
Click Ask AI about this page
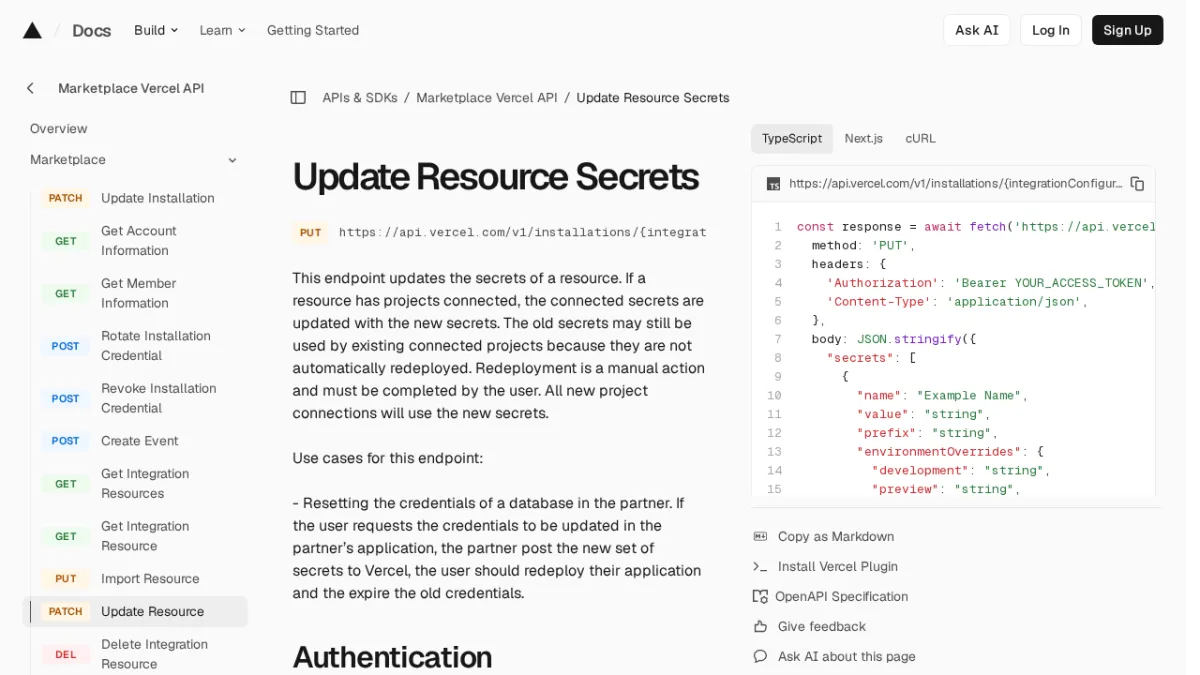[847, 657]
